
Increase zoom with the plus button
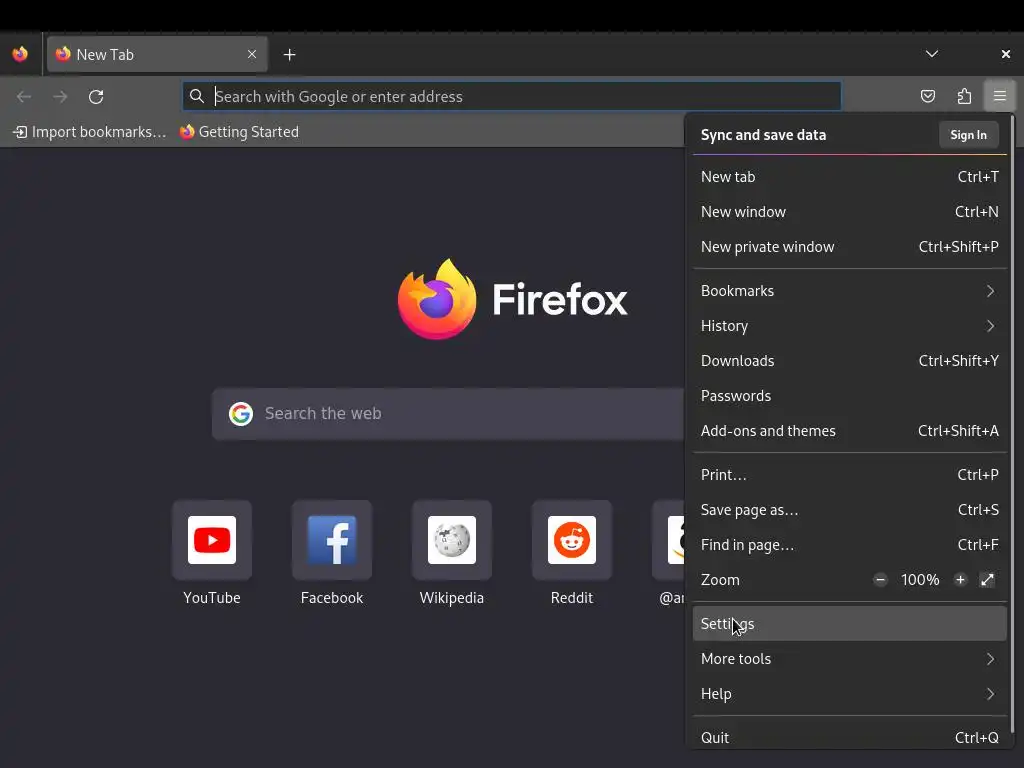coord(960,580)
